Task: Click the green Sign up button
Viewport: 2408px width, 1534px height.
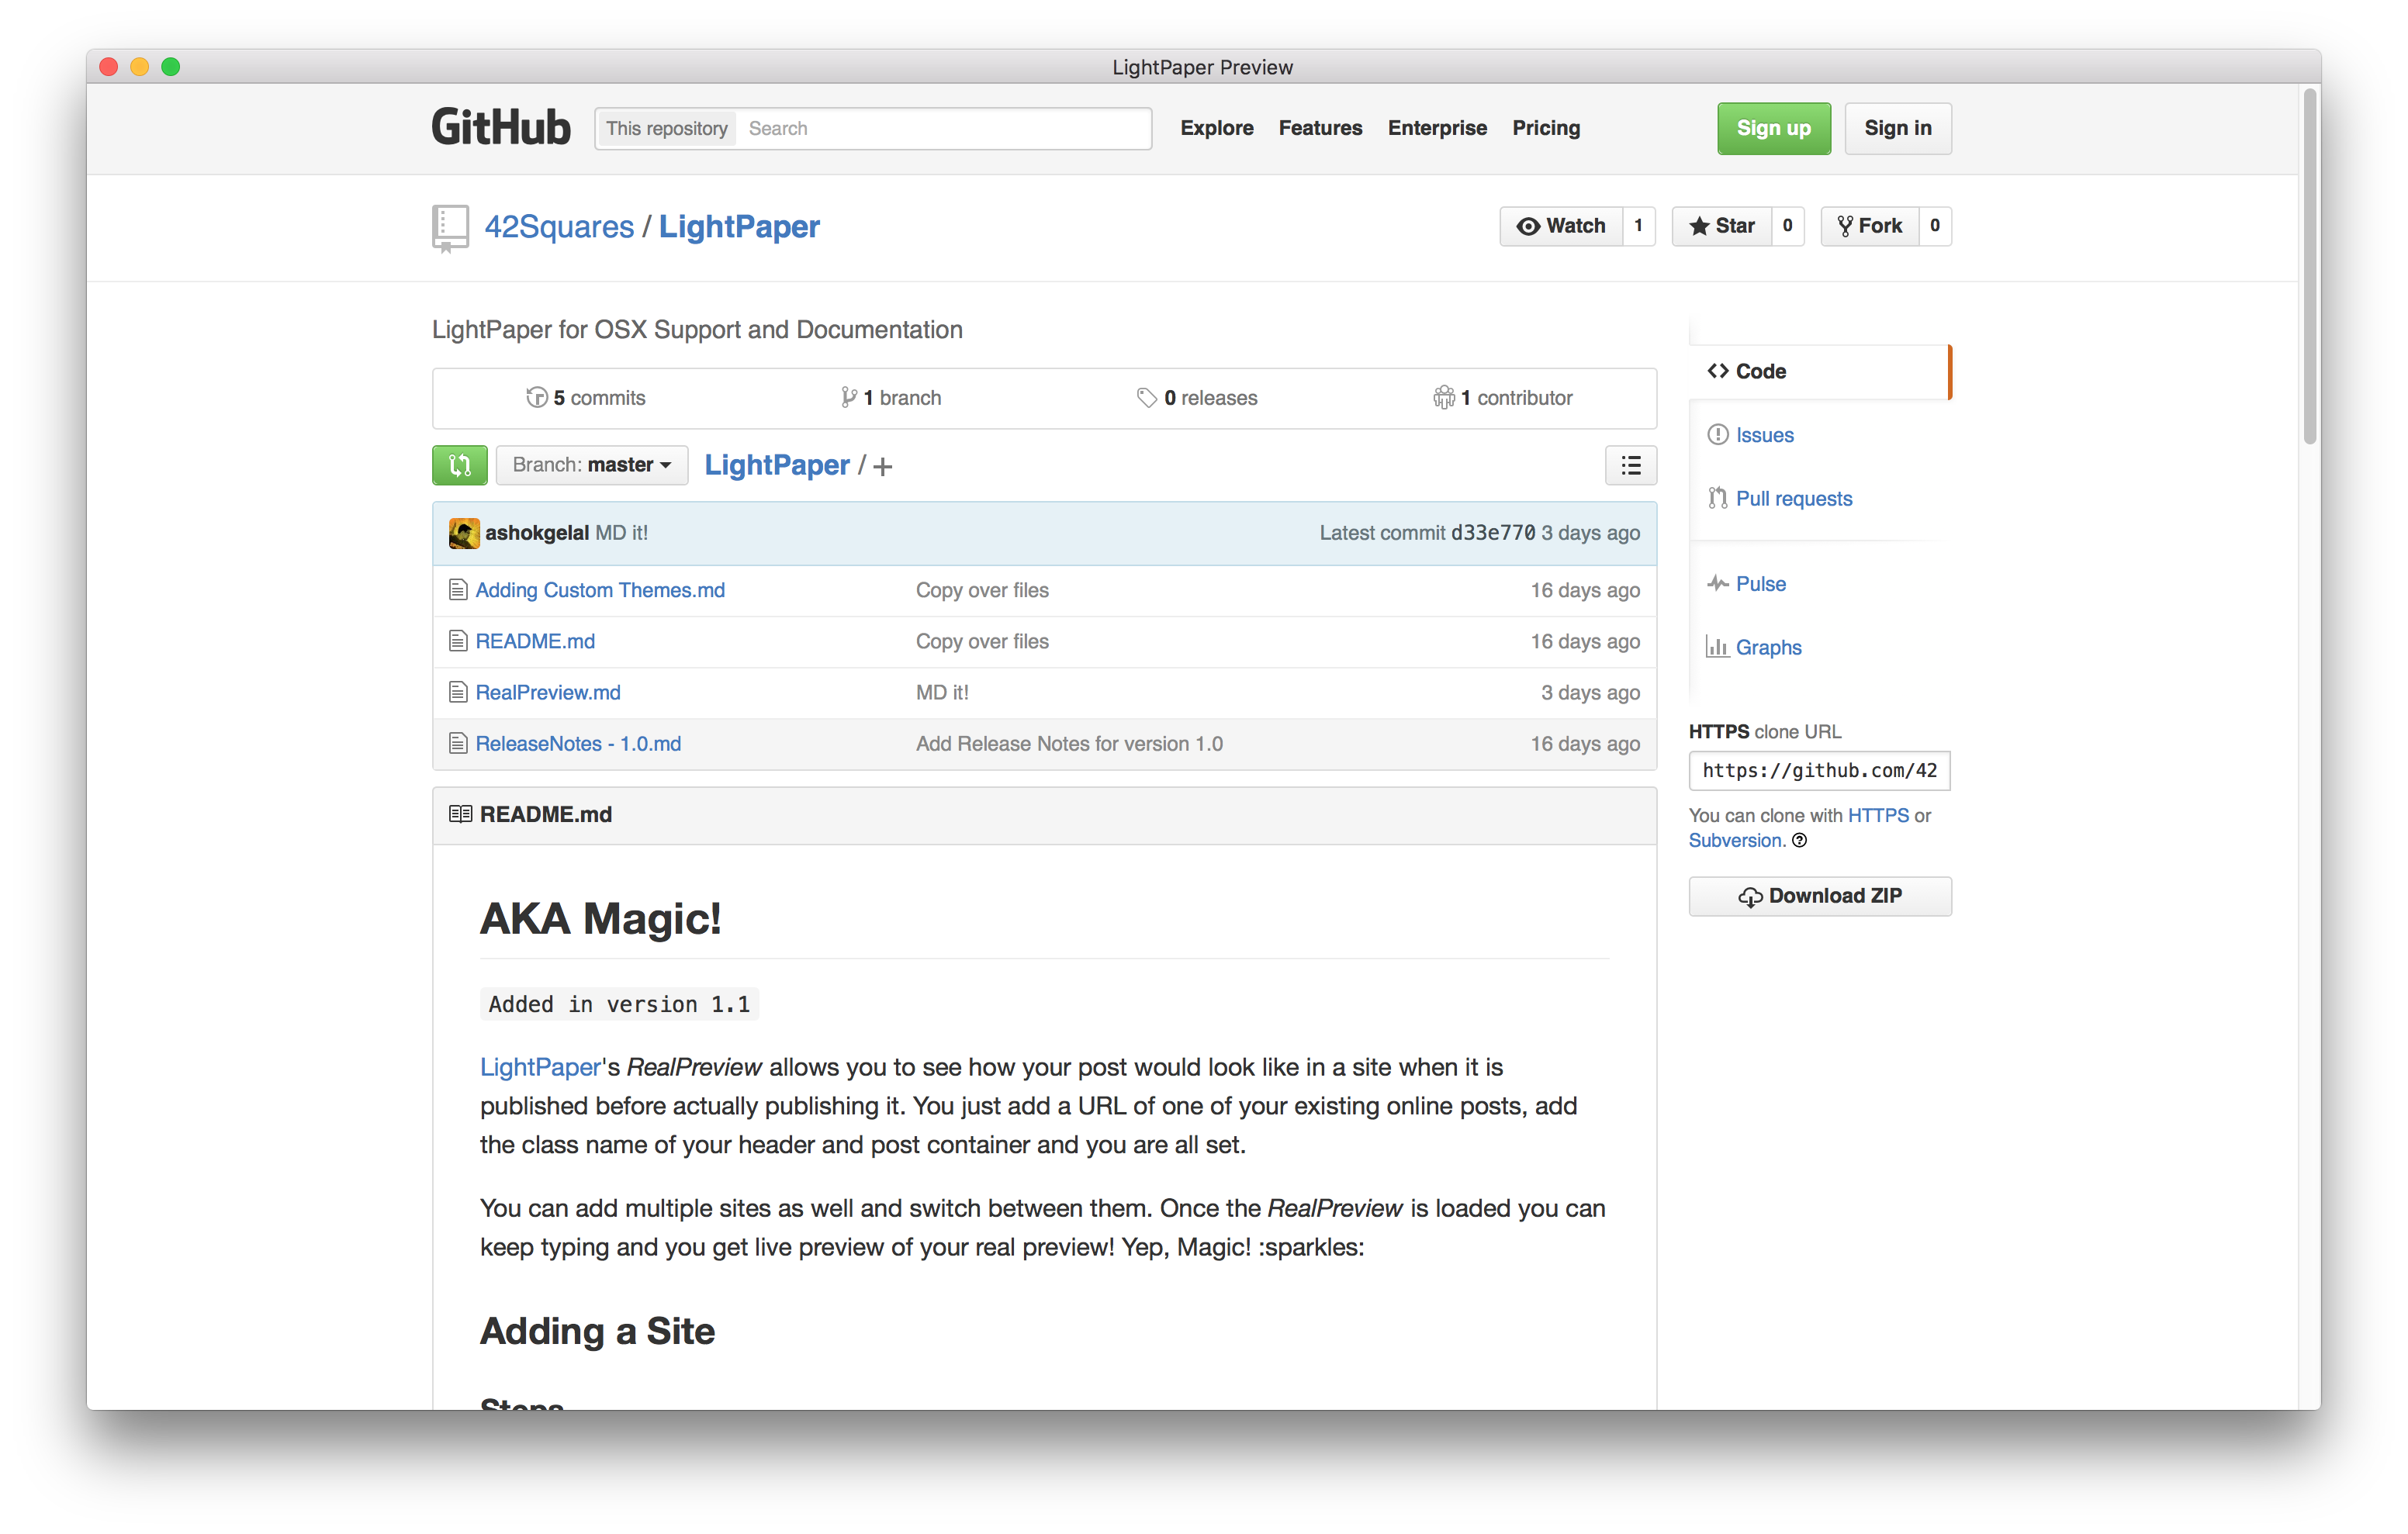Action: click(x=1774, y=128)
